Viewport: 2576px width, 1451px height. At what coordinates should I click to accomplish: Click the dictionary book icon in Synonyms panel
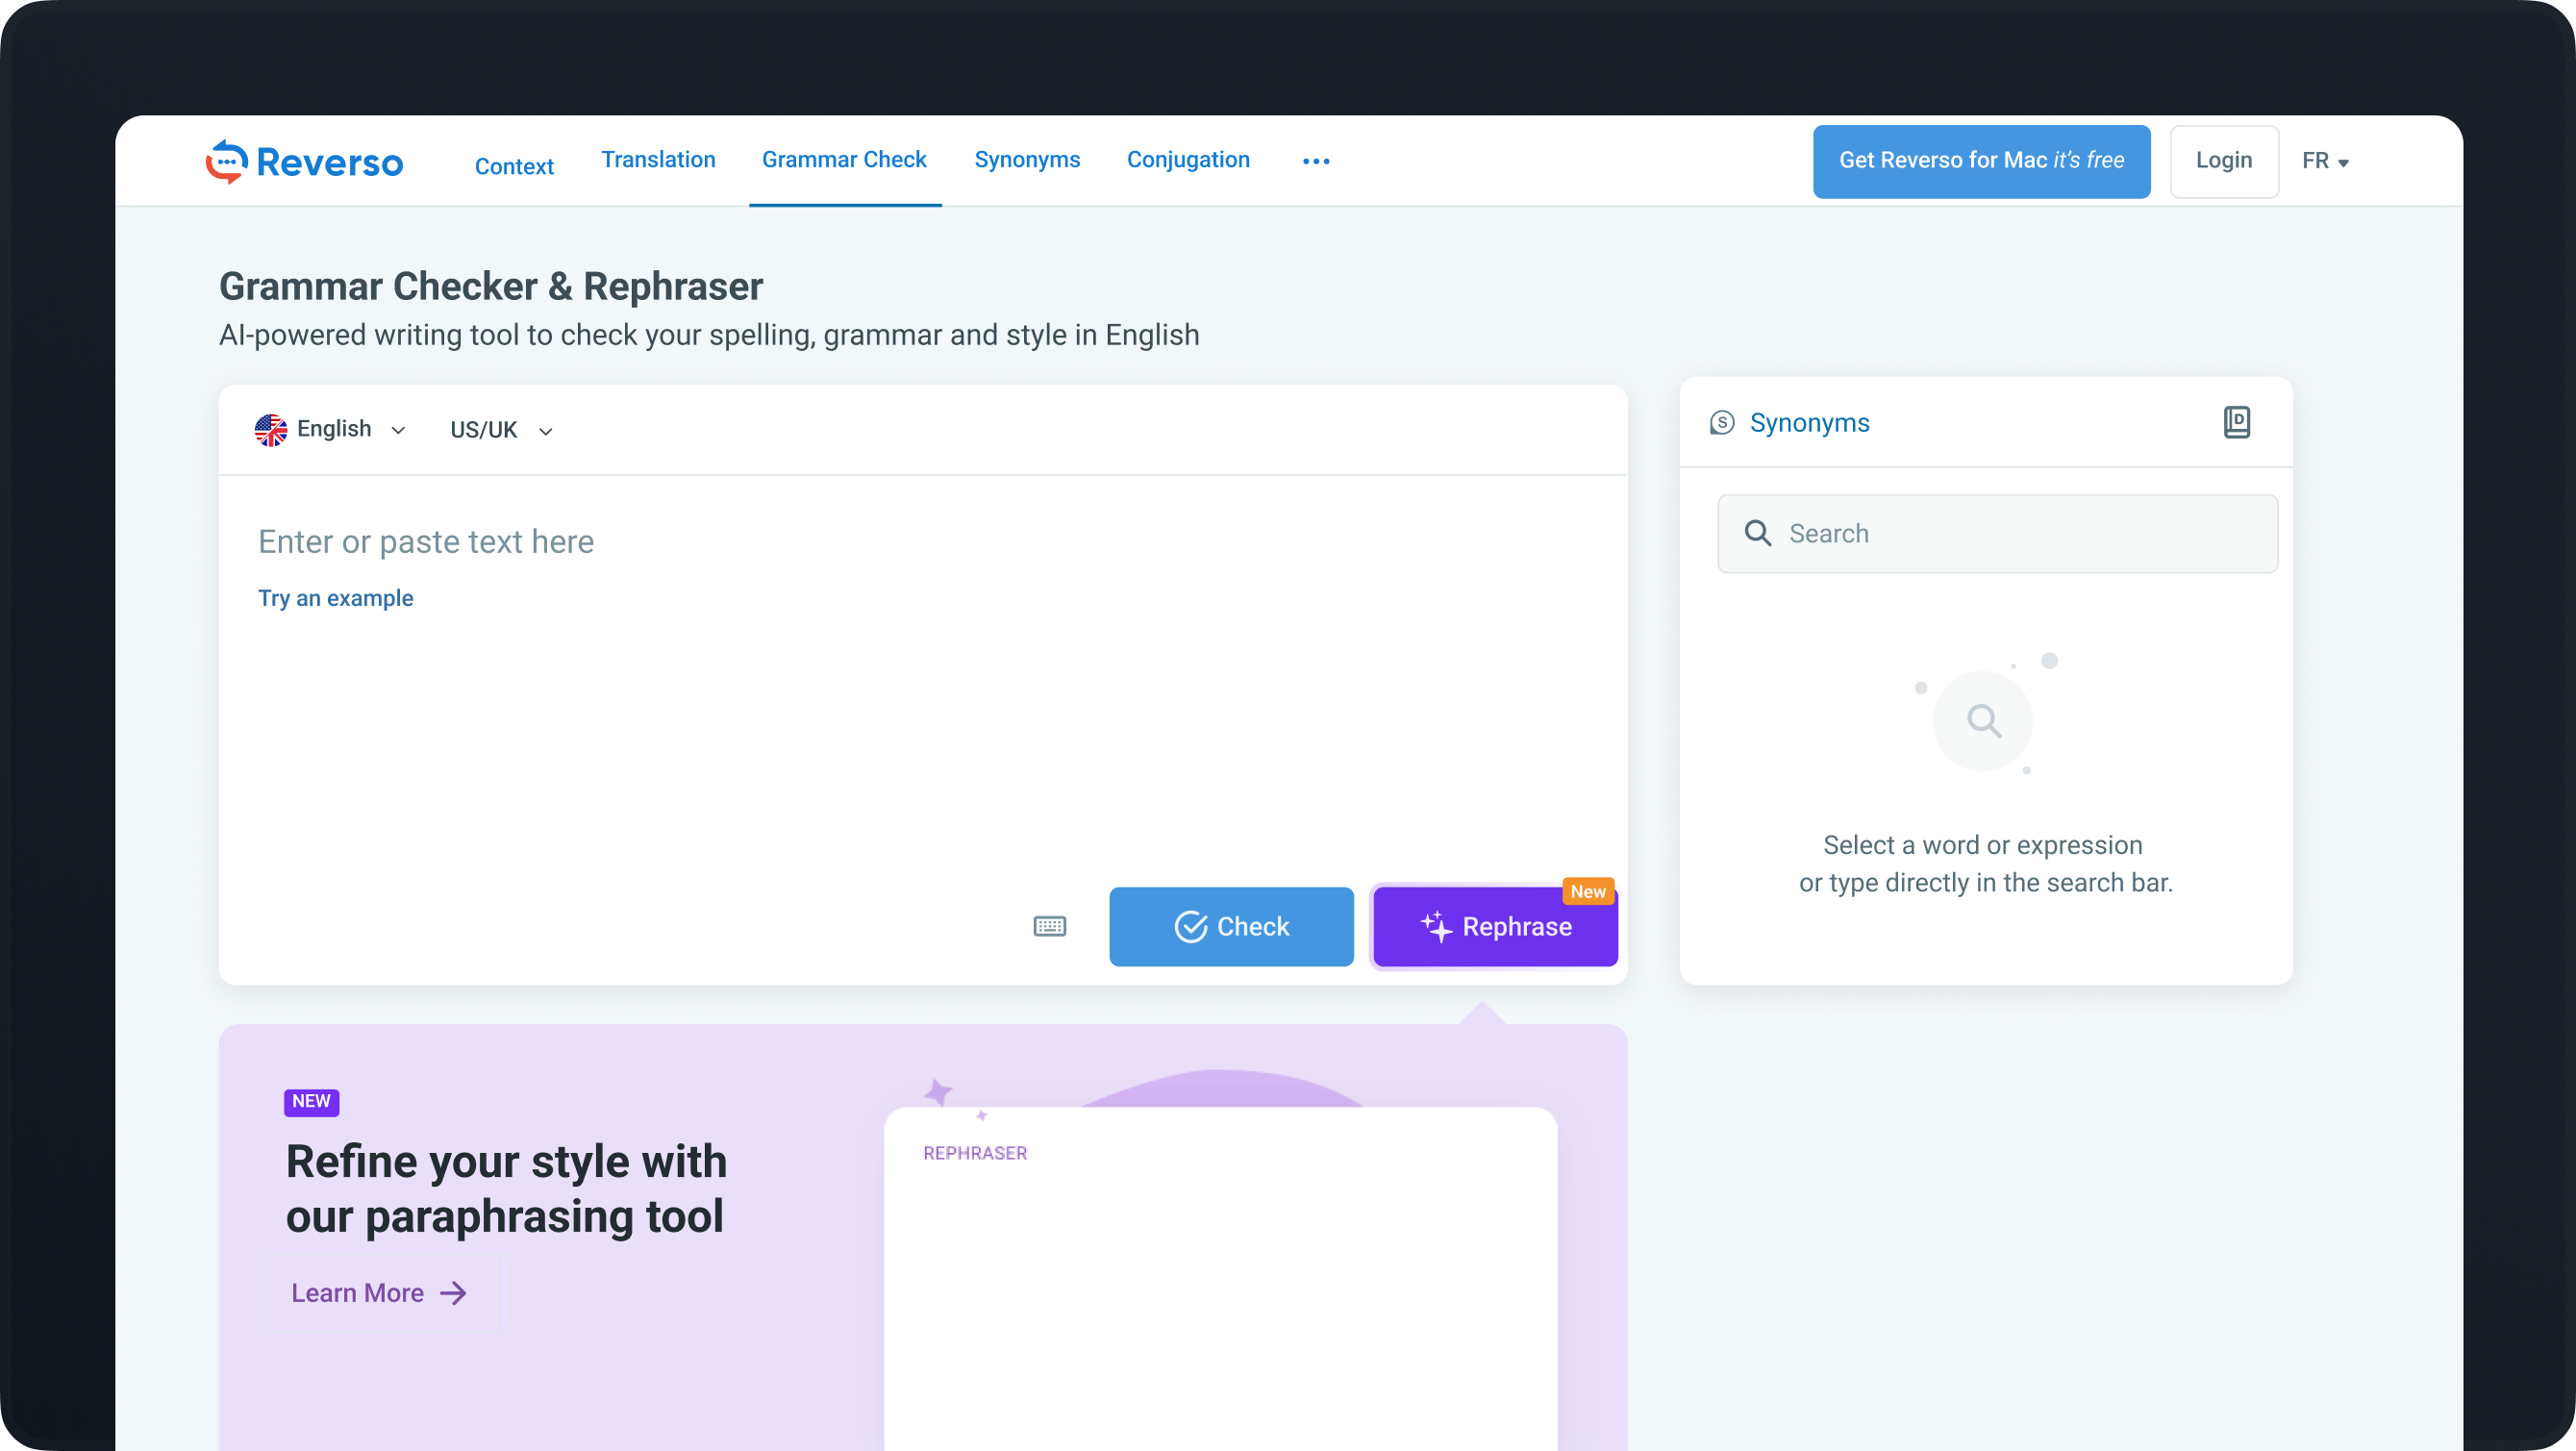click(x=2236, y=422)
